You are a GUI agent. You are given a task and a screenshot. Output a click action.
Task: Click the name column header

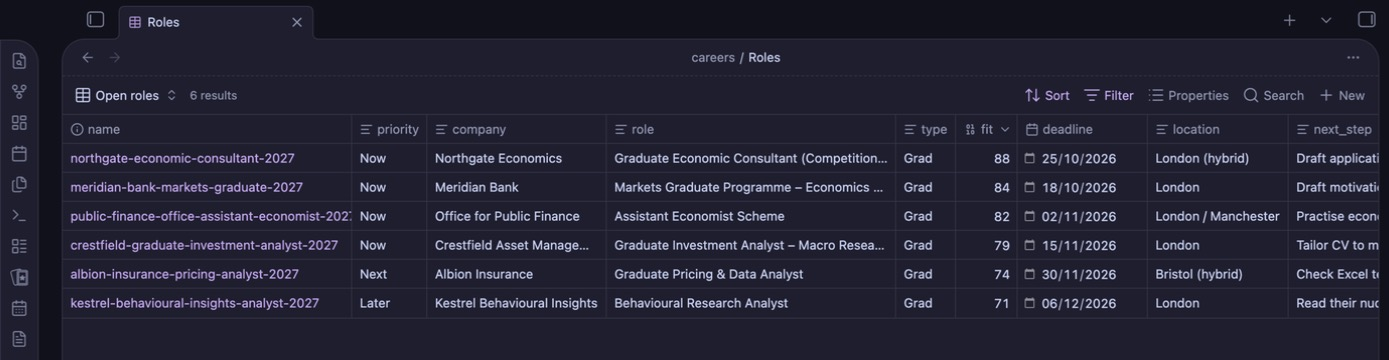[207, 130]
